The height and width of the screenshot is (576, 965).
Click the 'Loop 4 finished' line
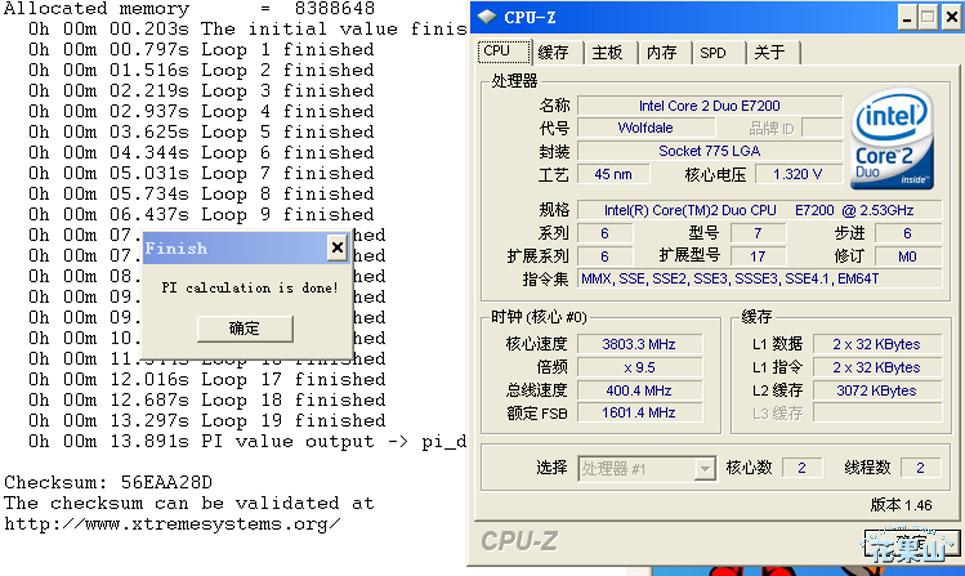pyautogui.click(x=201, y=111)
